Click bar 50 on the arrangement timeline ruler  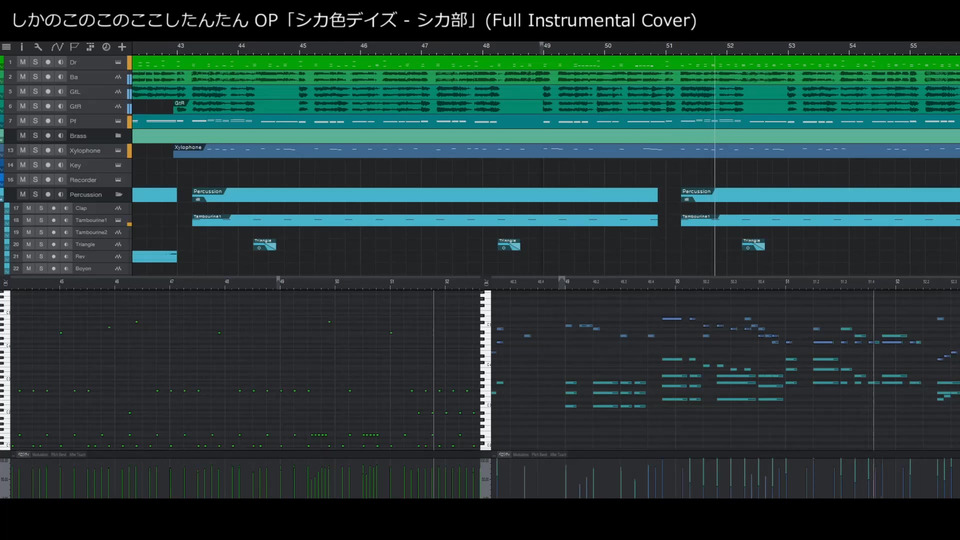[608, 46]
